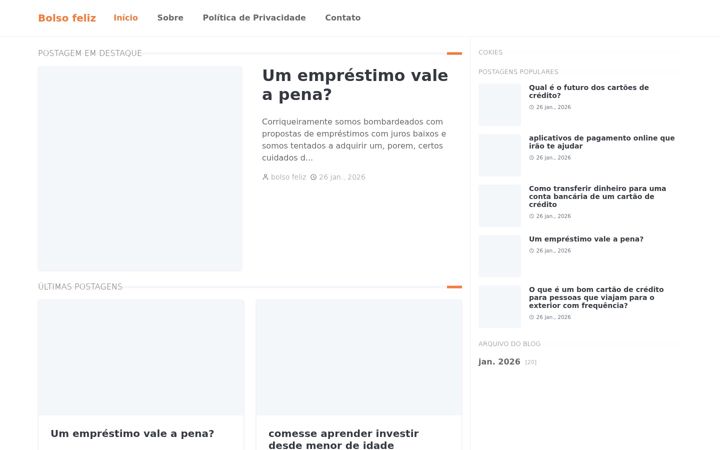This screenshot has height=450, width=720.
Task: Open popular post Qual é o futuro dos cartões
Action: click(589, 91)
